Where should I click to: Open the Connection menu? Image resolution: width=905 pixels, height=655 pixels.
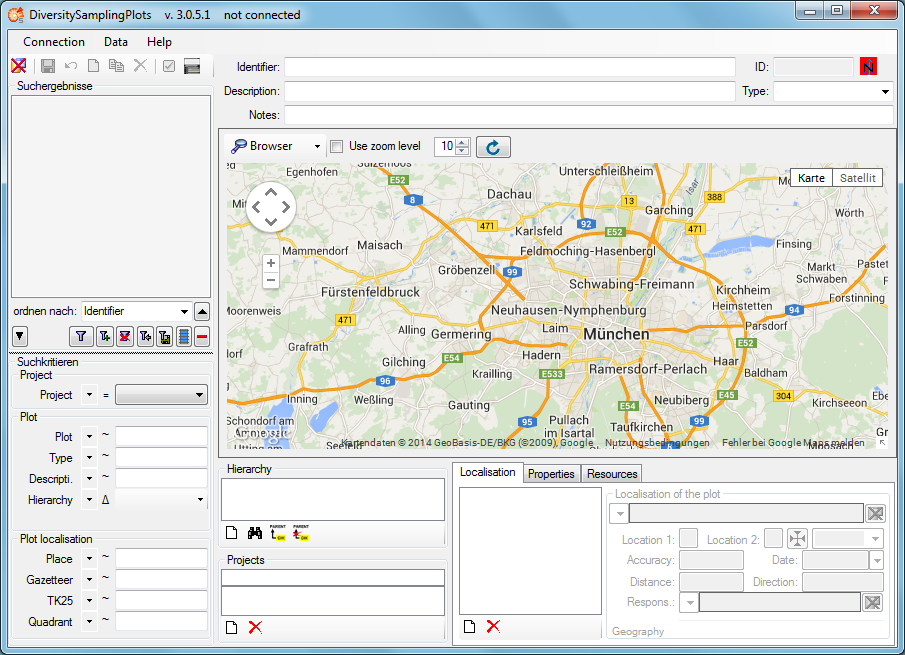[x=54, y=42]
